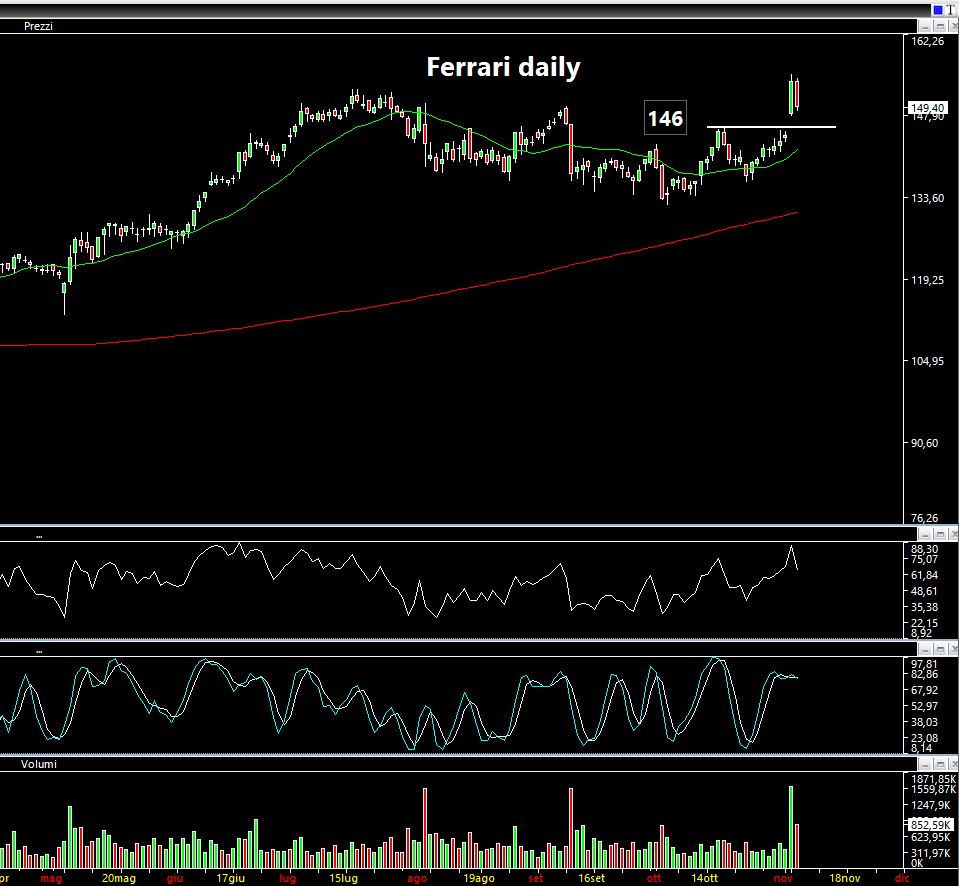Click the 38,03 stochastic scale value
This screenshot has height=886, width=959.
click(x=924, y=722)
